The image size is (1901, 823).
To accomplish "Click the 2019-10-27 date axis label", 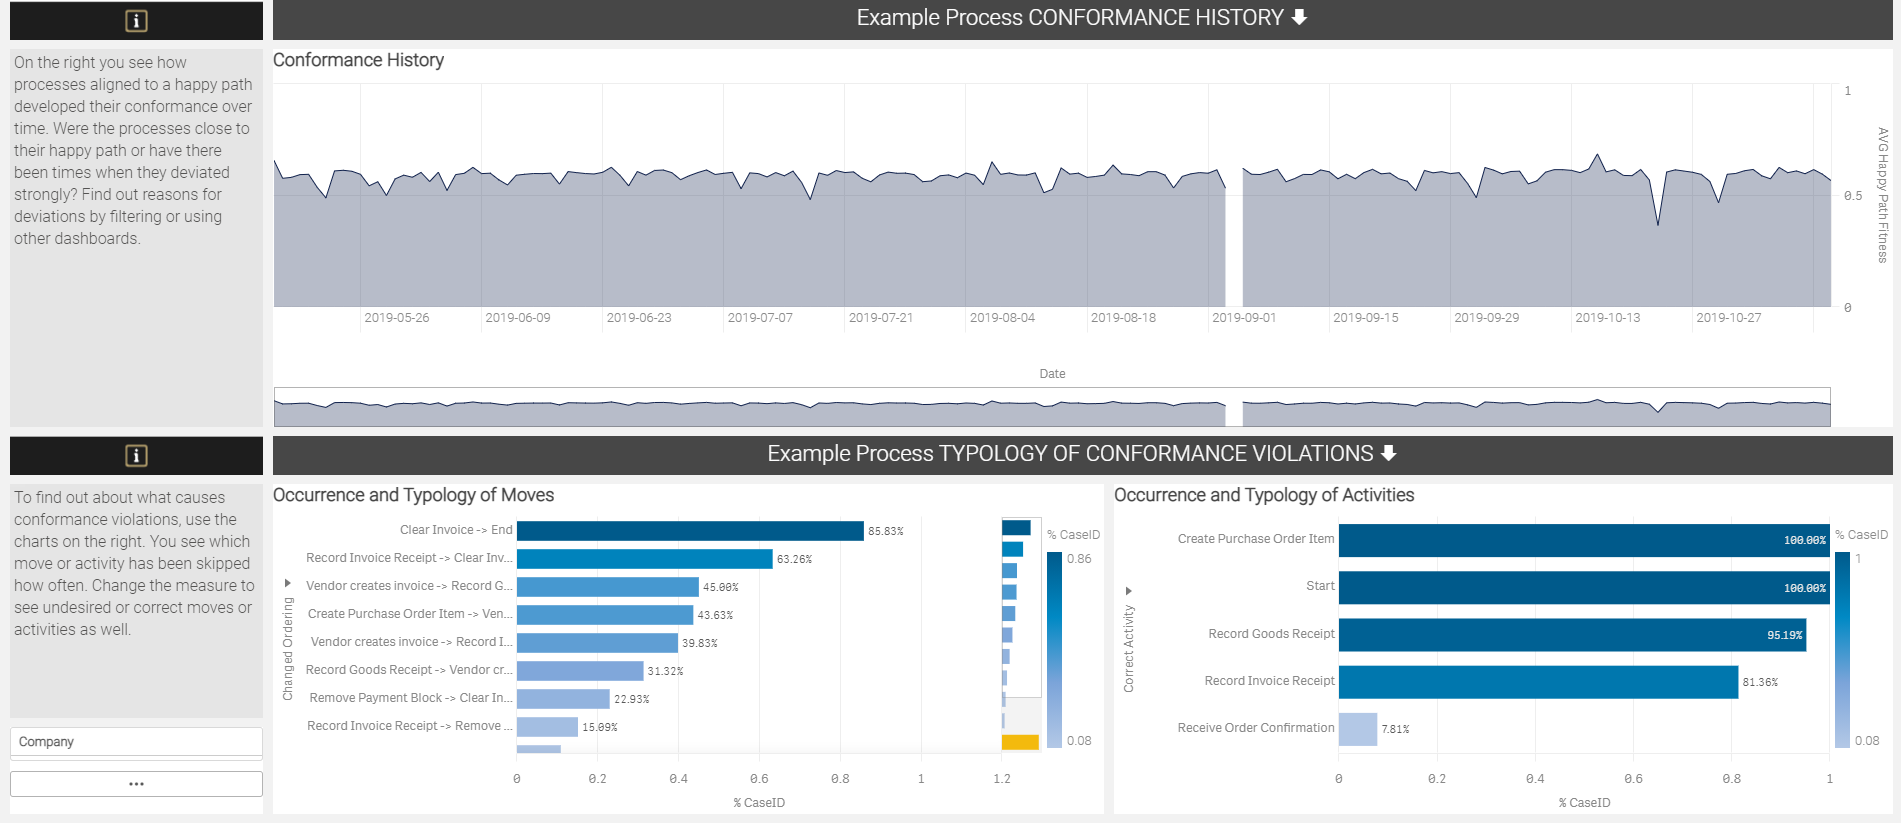I will click(x=1729, y=318).
